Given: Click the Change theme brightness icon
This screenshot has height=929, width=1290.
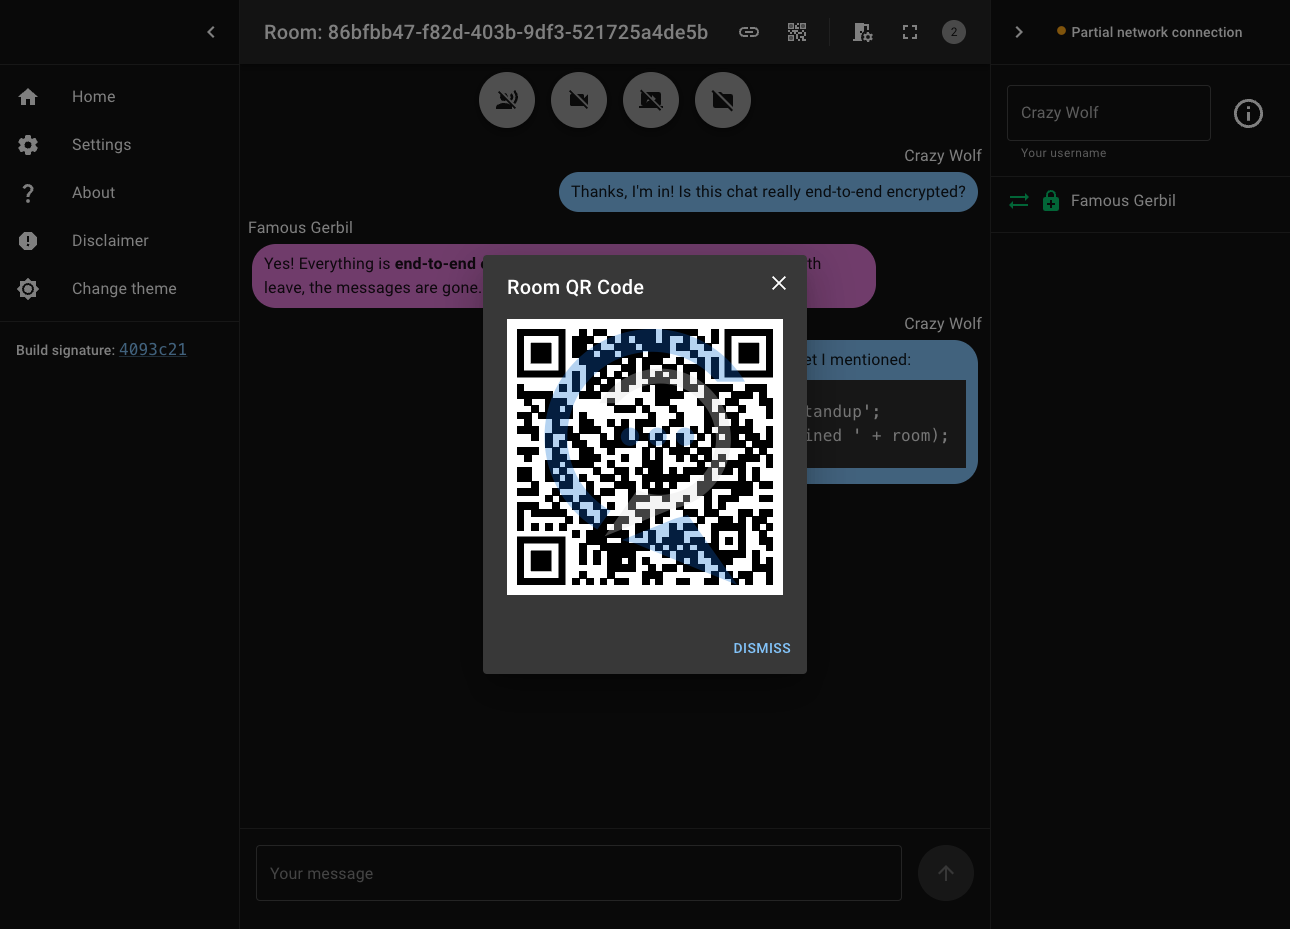Looking at the screenshot, I should tap(28, 289).
